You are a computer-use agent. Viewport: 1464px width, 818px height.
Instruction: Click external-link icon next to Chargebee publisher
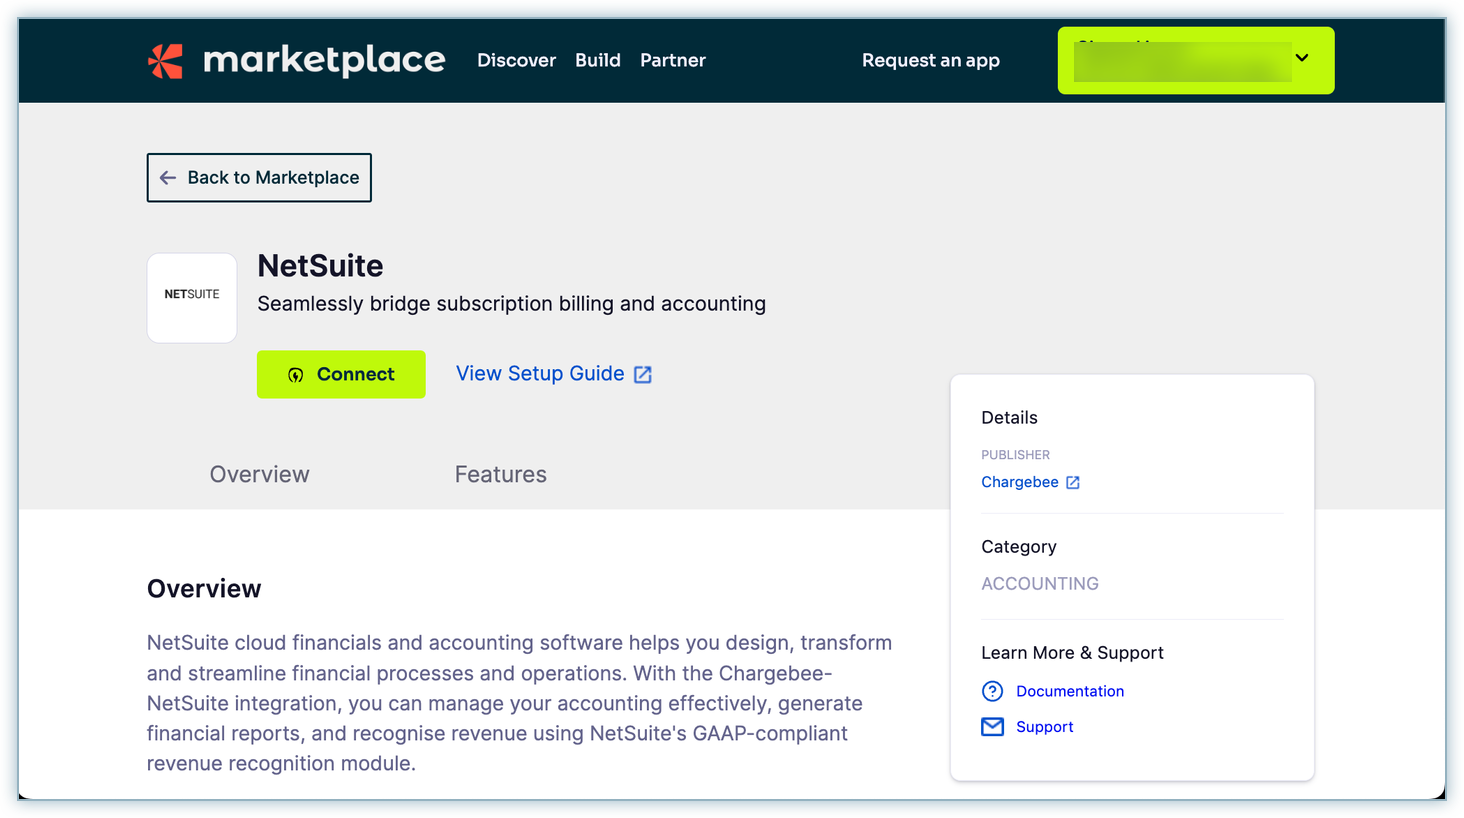pyautogui.click(x=1073, y=483)
